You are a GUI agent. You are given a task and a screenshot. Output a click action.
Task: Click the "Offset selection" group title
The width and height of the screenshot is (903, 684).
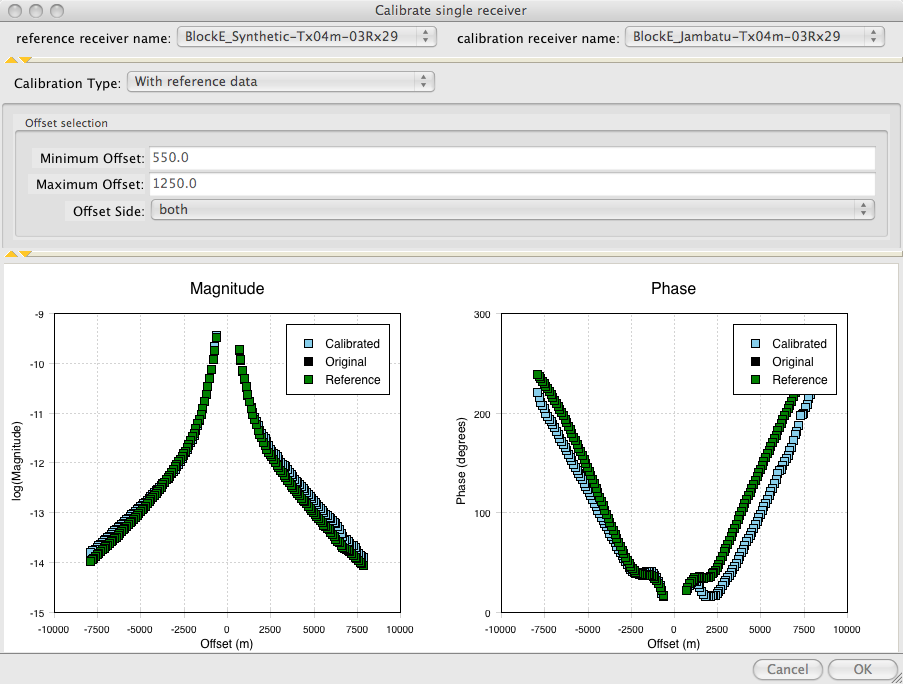[66, 123]
